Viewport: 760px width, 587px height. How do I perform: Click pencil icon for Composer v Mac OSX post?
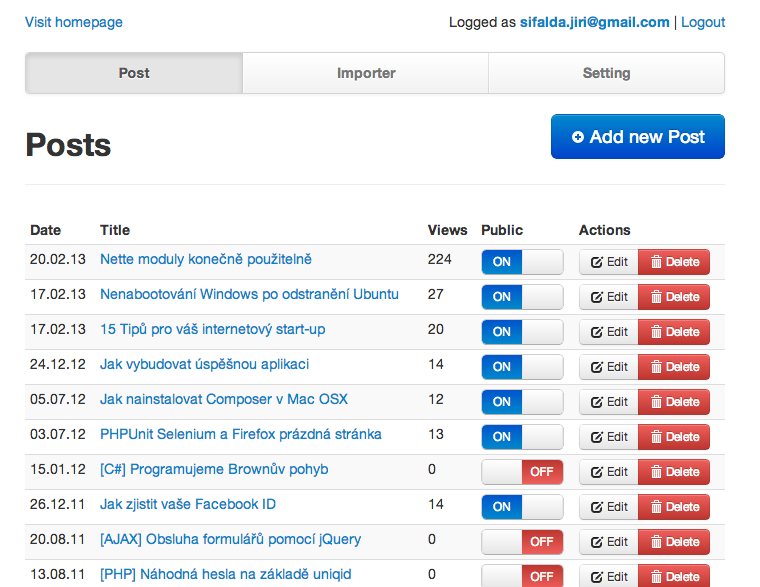pos(597,402)
